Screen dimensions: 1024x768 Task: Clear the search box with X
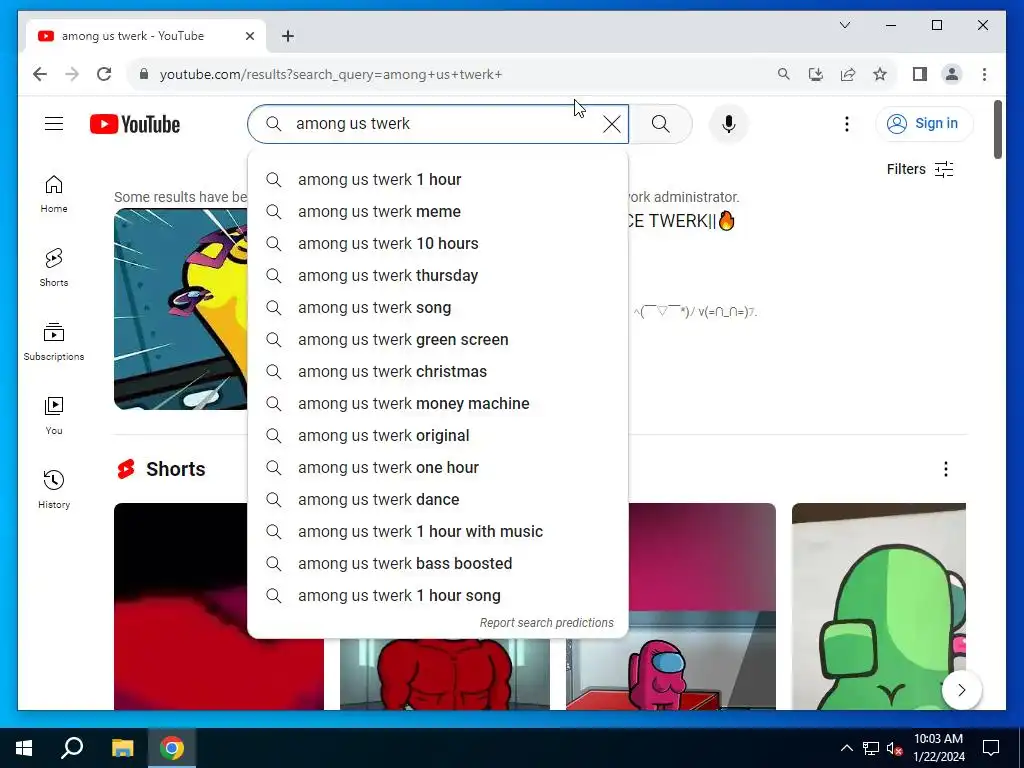[611, 124]
